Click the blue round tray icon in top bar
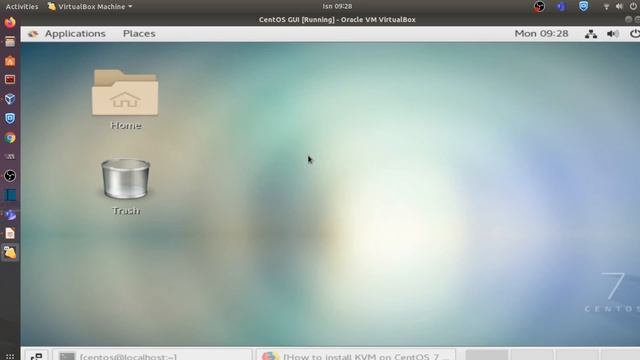640x360 pixels. (x=562, y=6)
